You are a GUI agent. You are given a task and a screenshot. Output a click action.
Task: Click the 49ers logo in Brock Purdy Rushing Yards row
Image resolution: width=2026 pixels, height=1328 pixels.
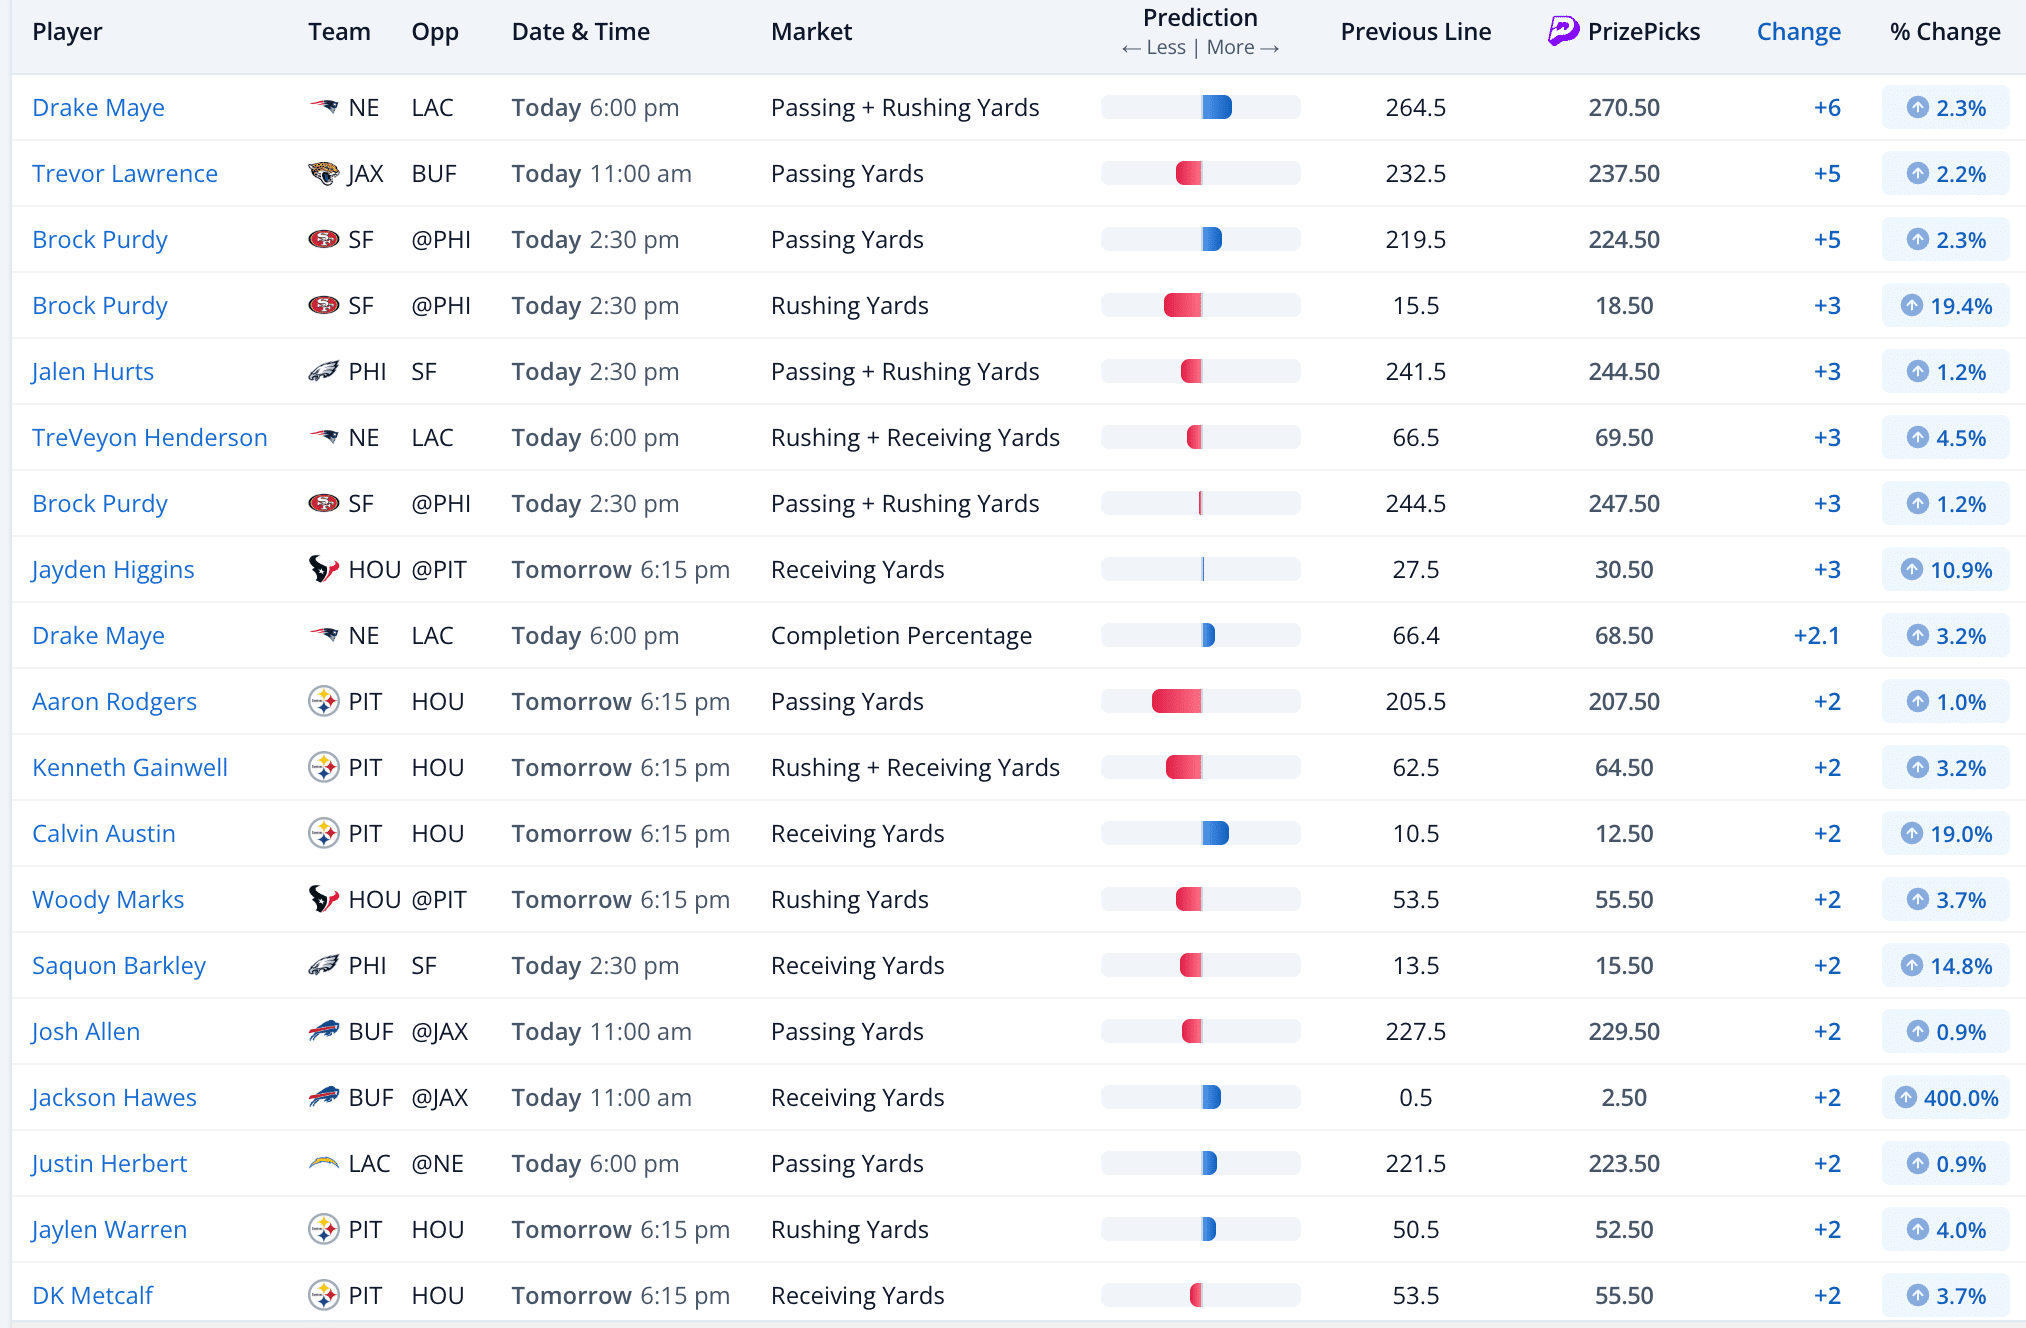tap(323, 305)
